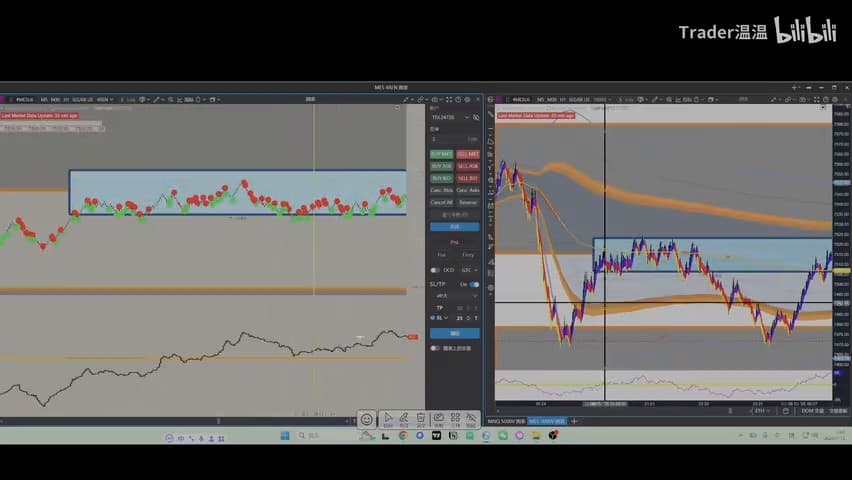
Task: Select the pointer tool in annotation bar
Action: 388,419
